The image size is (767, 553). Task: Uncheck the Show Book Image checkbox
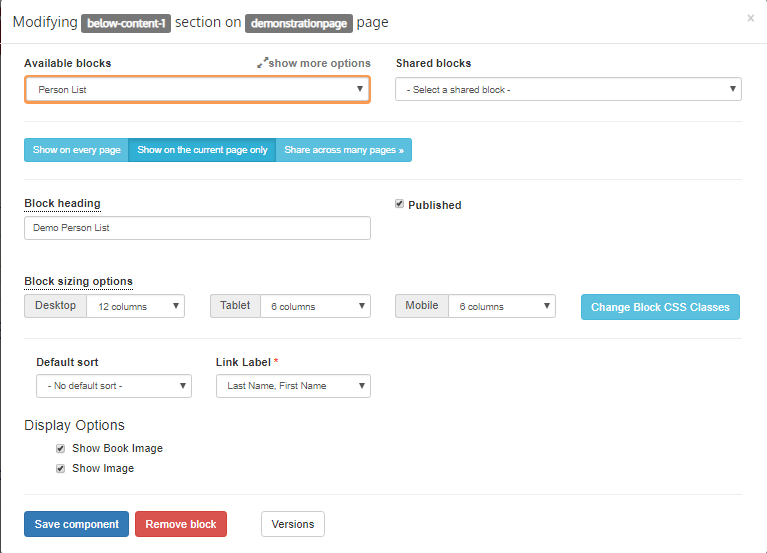click(61, 449)
